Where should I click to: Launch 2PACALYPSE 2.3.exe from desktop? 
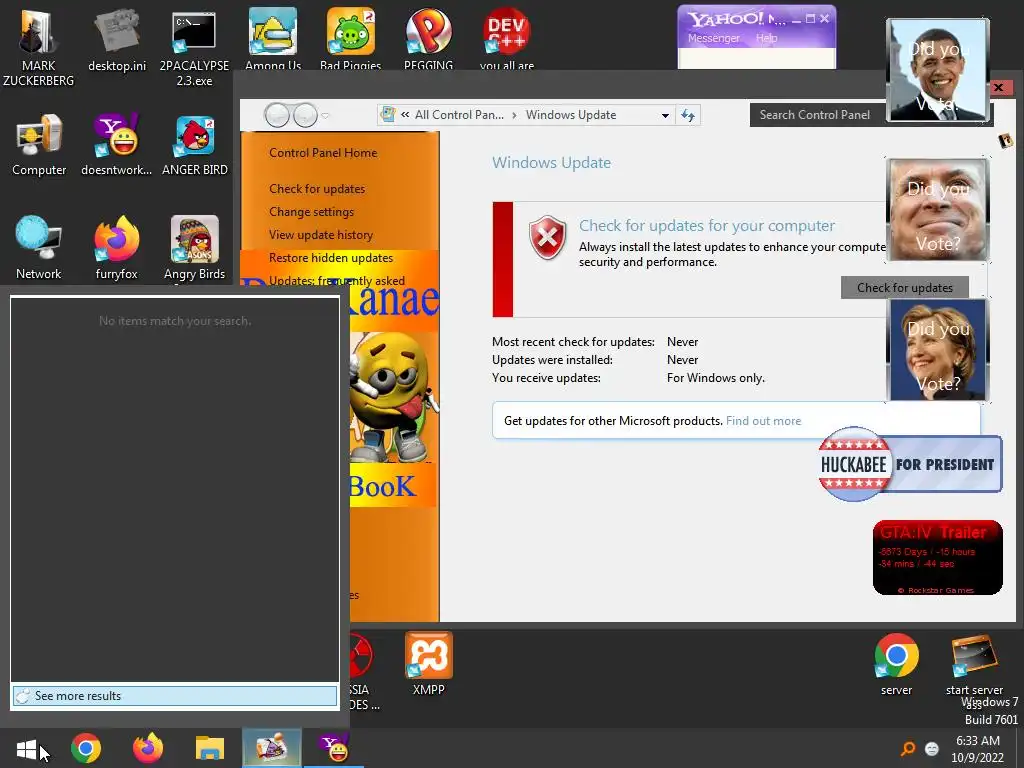point(194,46)
